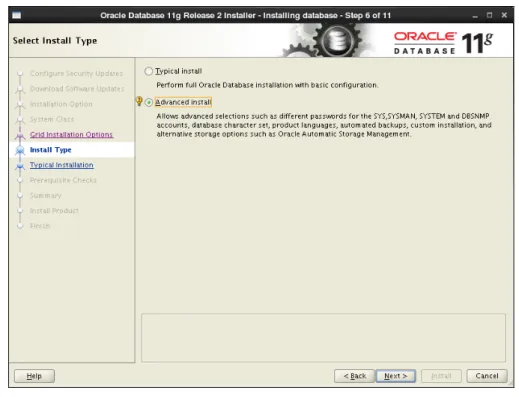519x397 pixels.
Task: Click the Install Product step
Action: click(x=54, y=211)
